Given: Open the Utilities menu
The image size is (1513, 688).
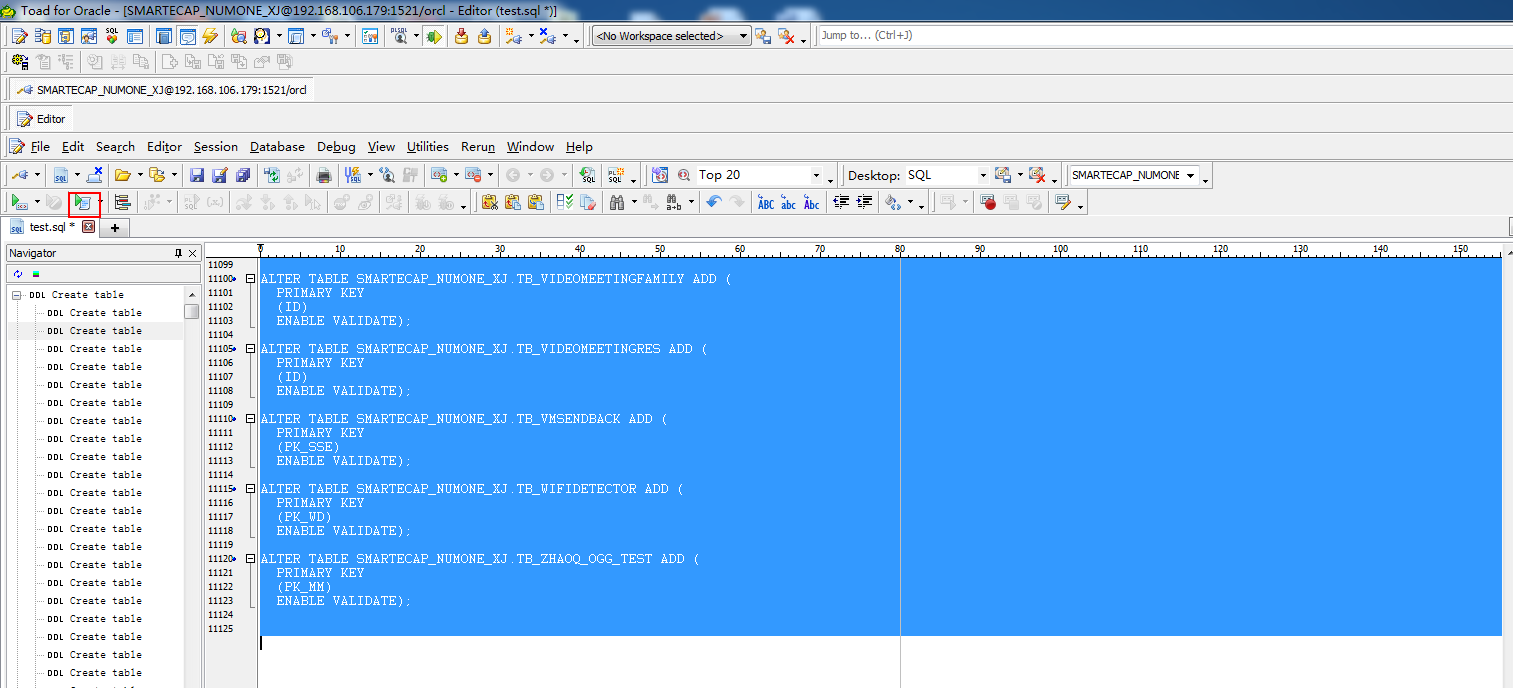Looking at the screenshot, I should 428,146.
